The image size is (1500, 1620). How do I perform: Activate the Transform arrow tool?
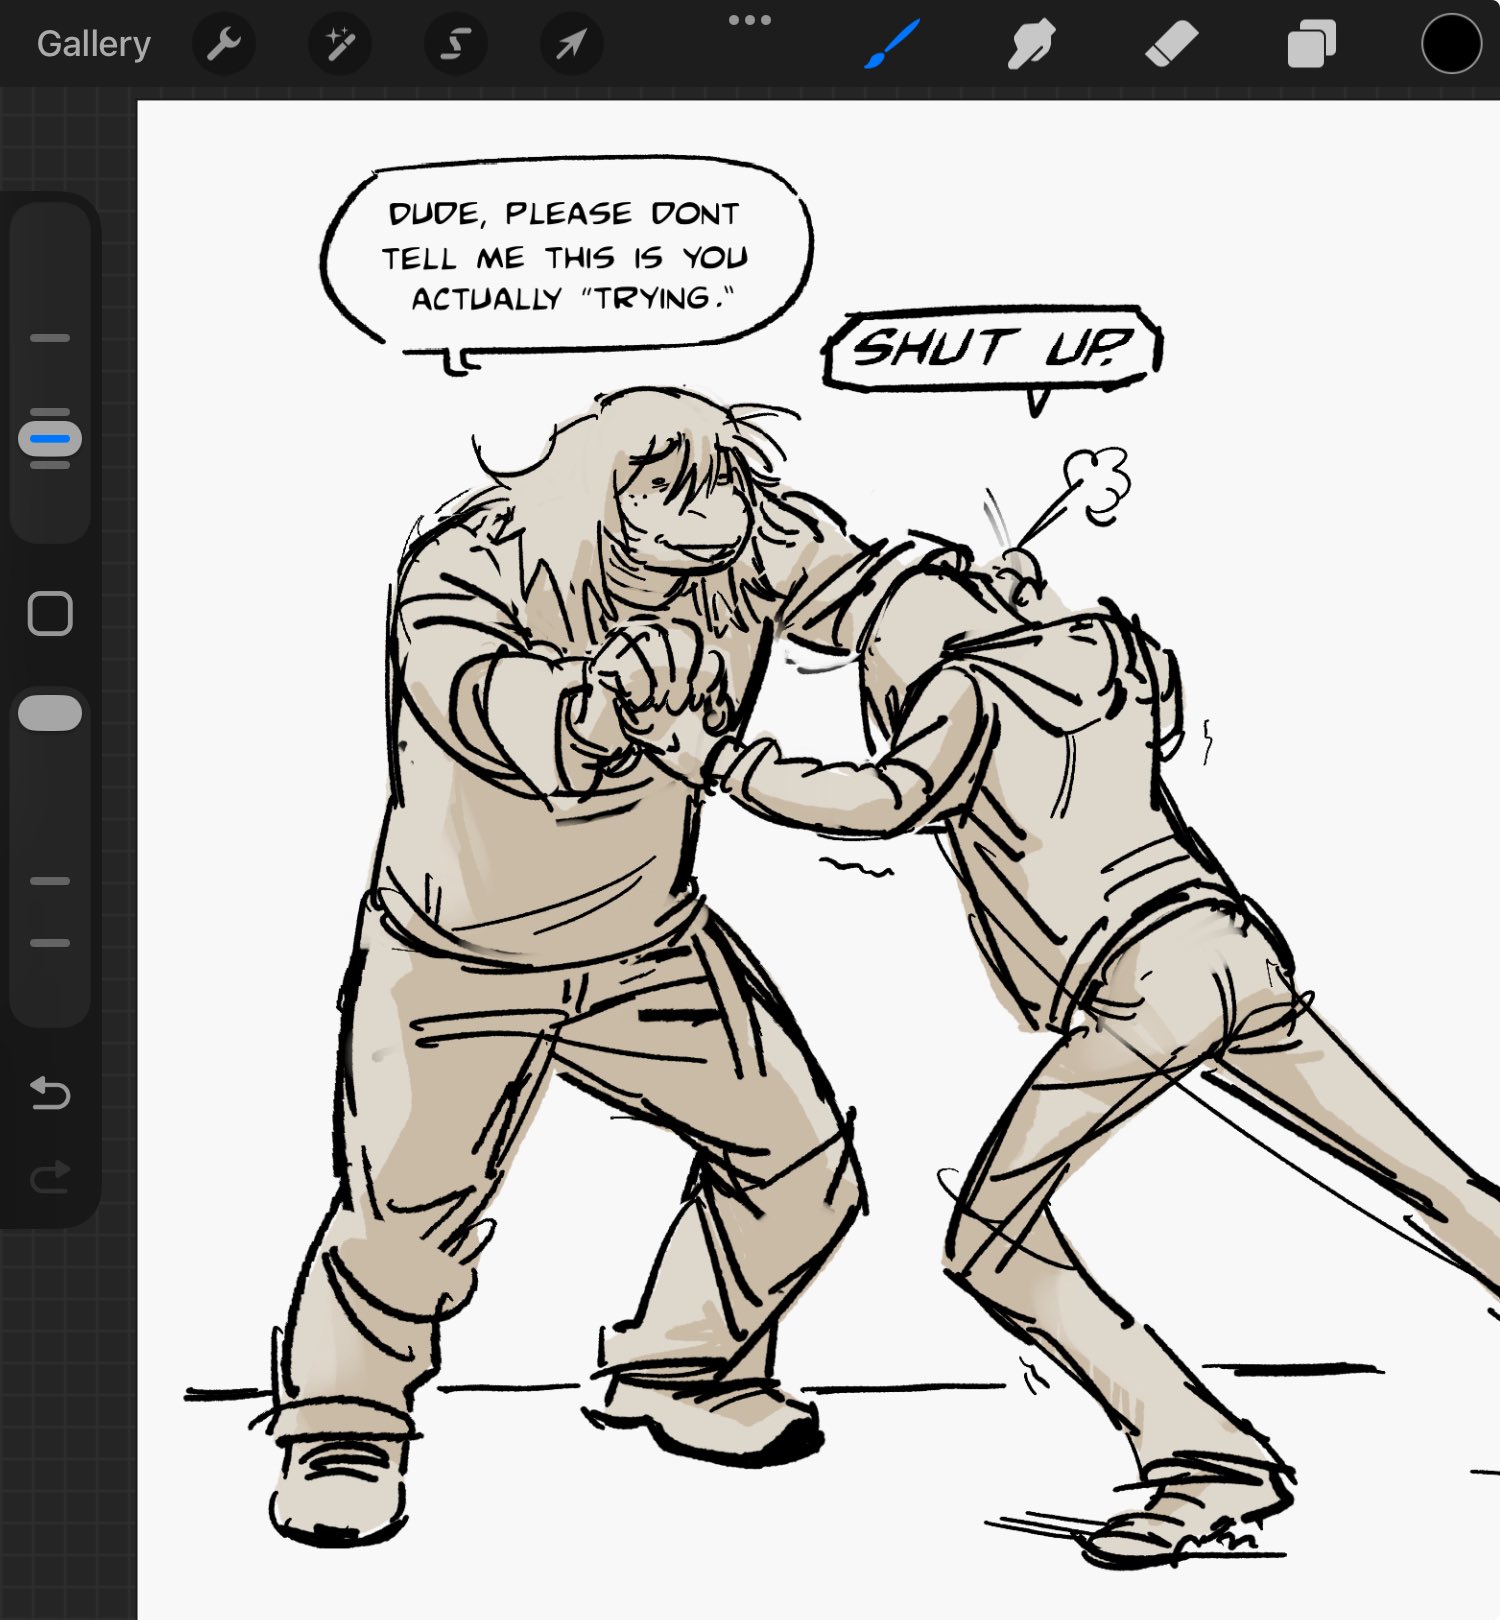(572, 44)
